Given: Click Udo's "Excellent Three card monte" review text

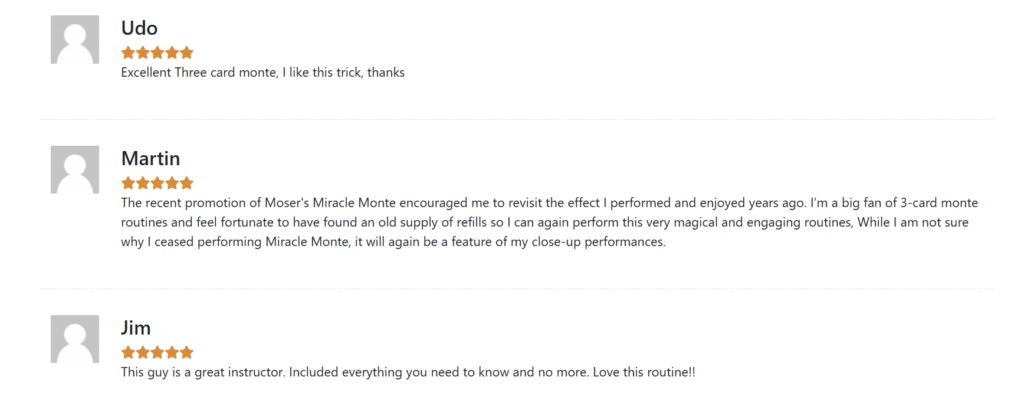Looking at the screenshot, I should [263, 72].
